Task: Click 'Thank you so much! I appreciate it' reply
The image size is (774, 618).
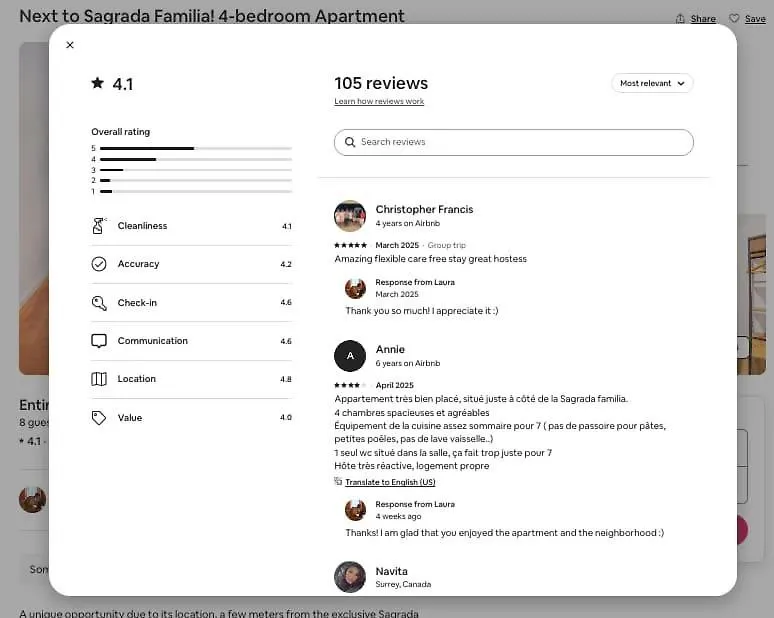Action: [422, 311]
